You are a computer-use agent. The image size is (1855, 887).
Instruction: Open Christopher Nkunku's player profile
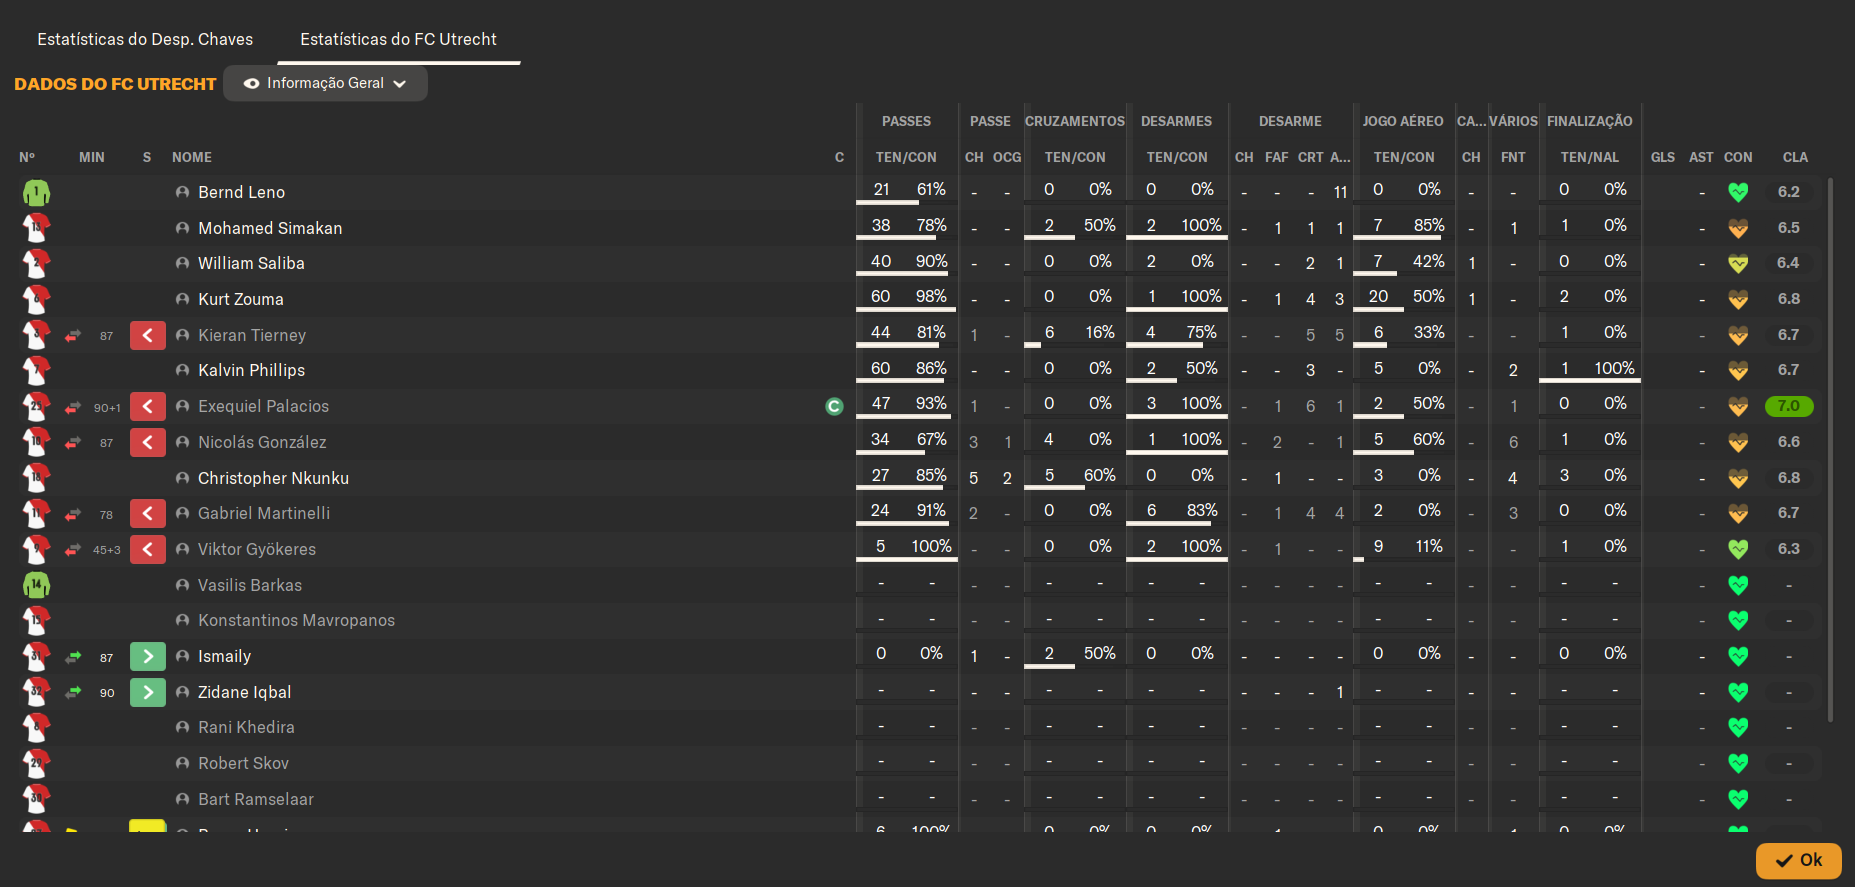[x=273, y=478]
